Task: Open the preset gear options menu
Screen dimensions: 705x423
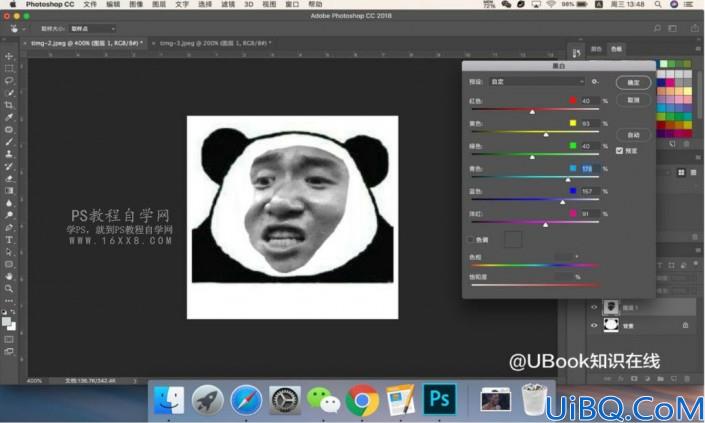Action: click(x=595, y=82)
